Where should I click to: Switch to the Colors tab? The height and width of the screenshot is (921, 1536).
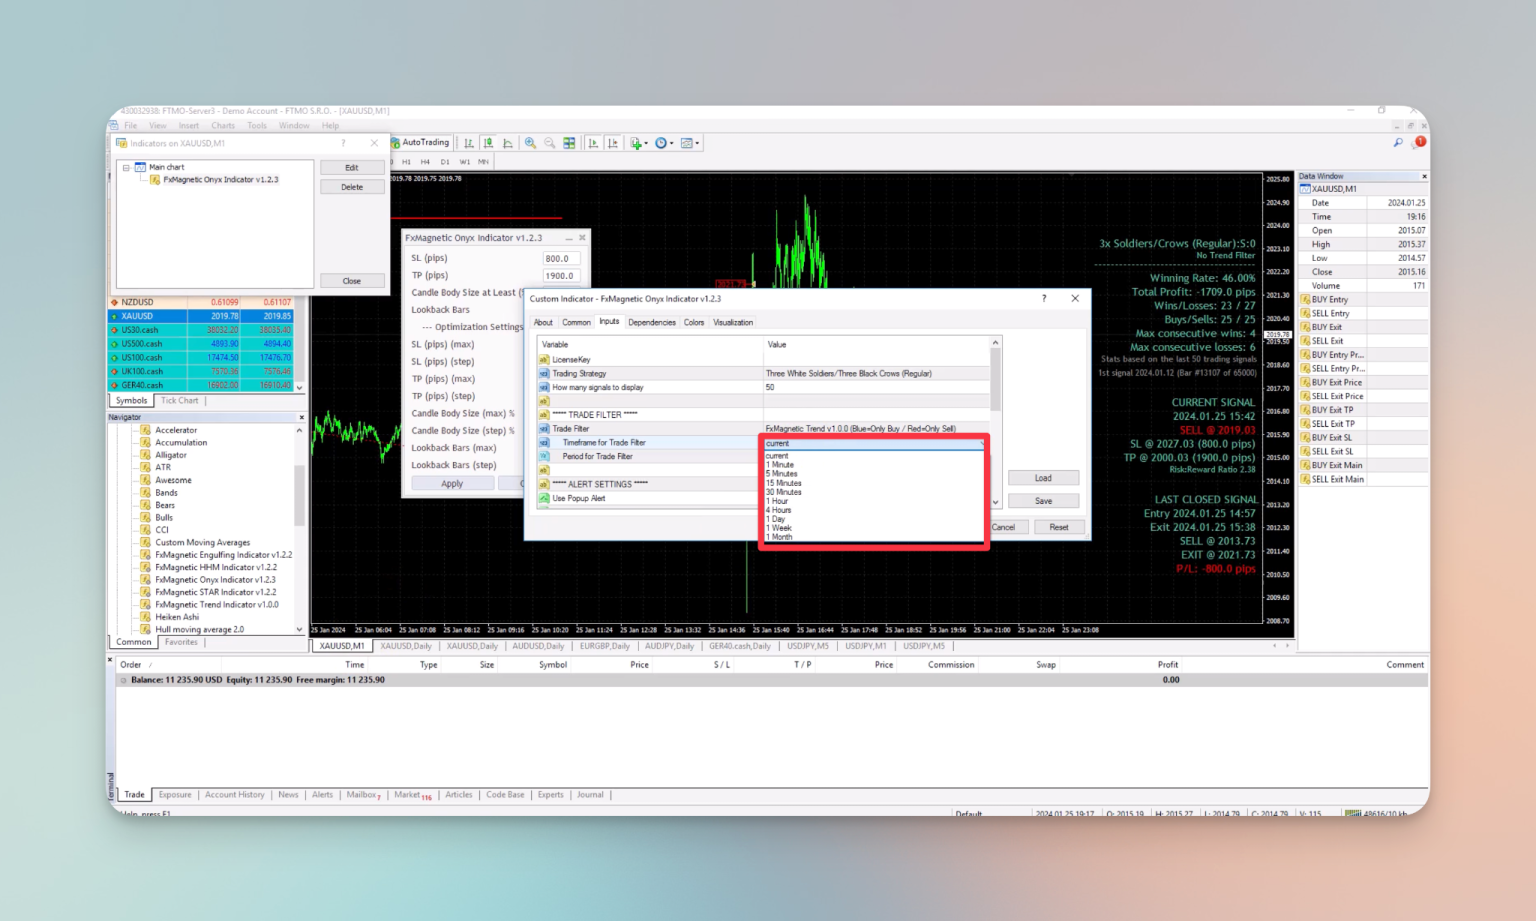click(694, 322)
